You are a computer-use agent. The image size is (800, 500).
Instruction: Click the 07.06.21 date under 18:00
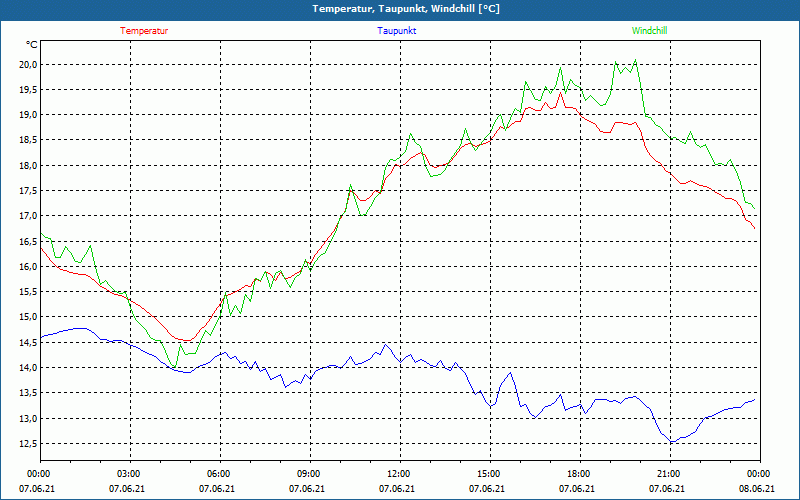click(577, 489)
